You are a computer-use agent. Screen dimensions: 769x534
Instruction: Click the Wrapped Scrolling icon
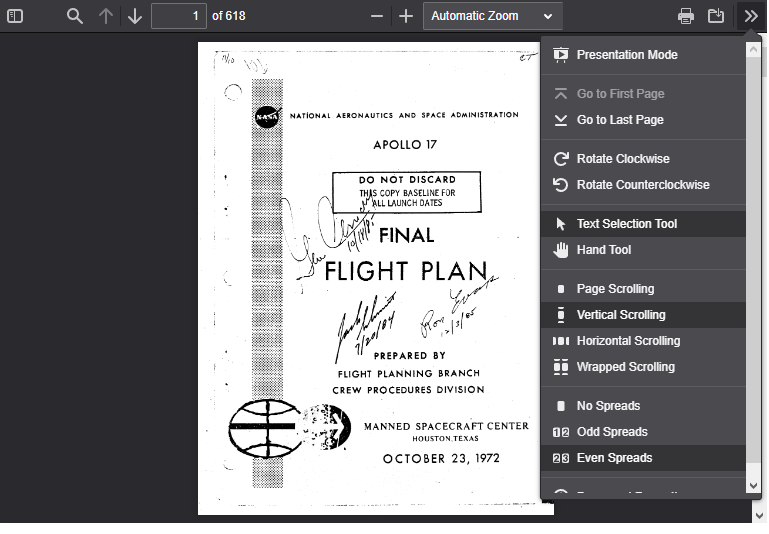(561, 367)
